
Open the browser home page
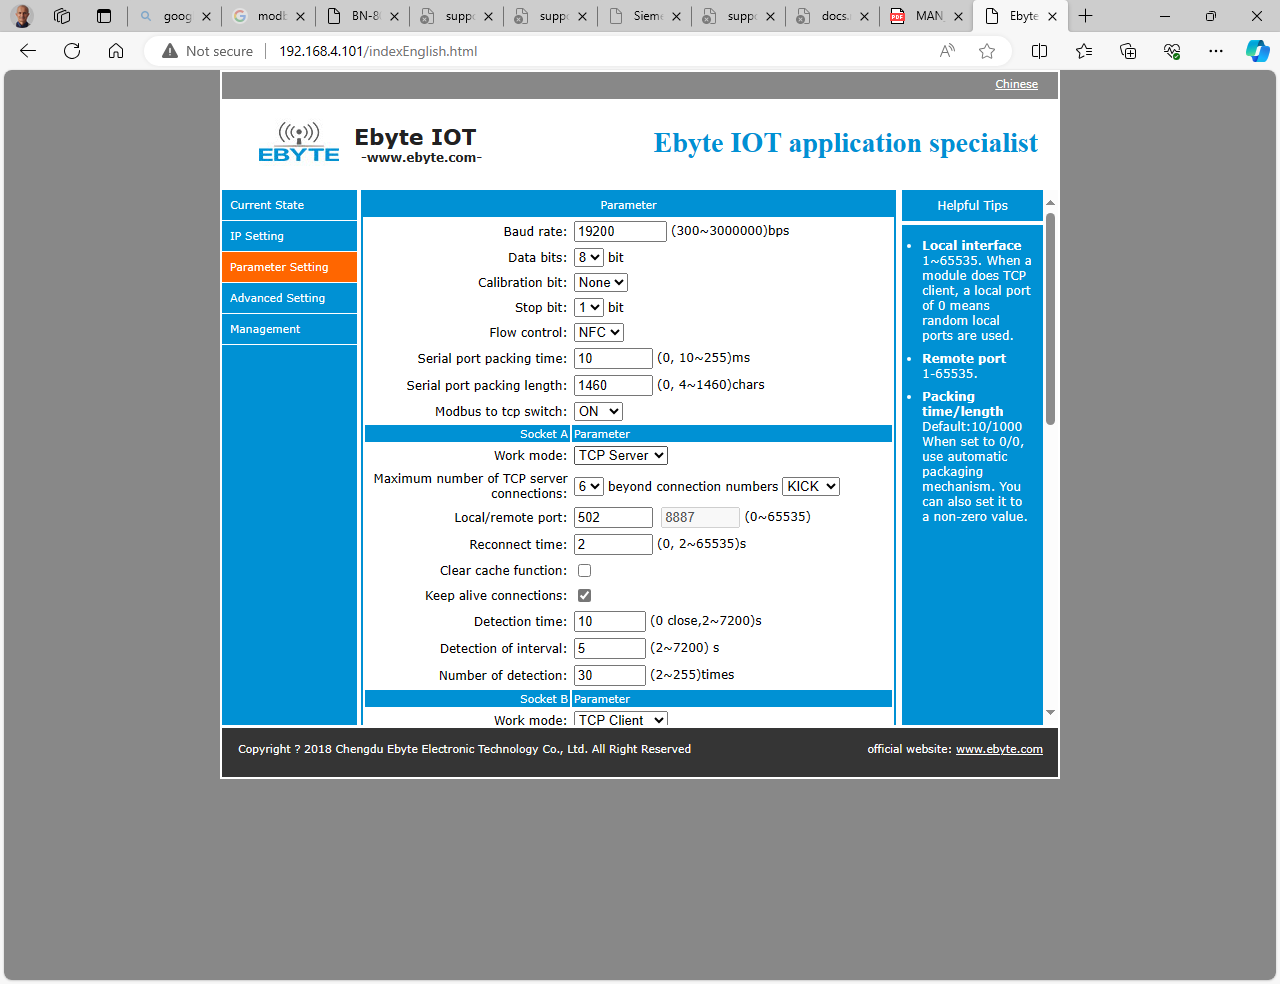tap(116, 51)
